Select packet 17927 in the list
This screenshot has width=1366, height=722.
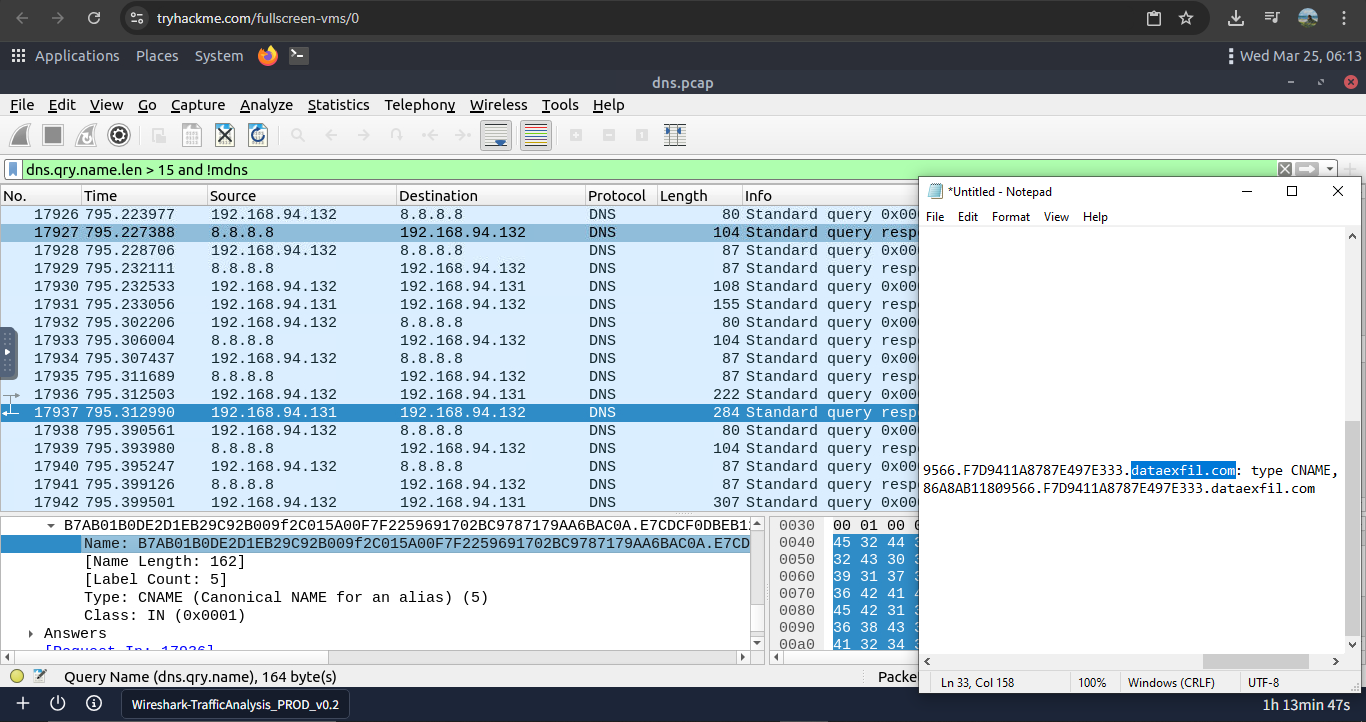(400, 232)
